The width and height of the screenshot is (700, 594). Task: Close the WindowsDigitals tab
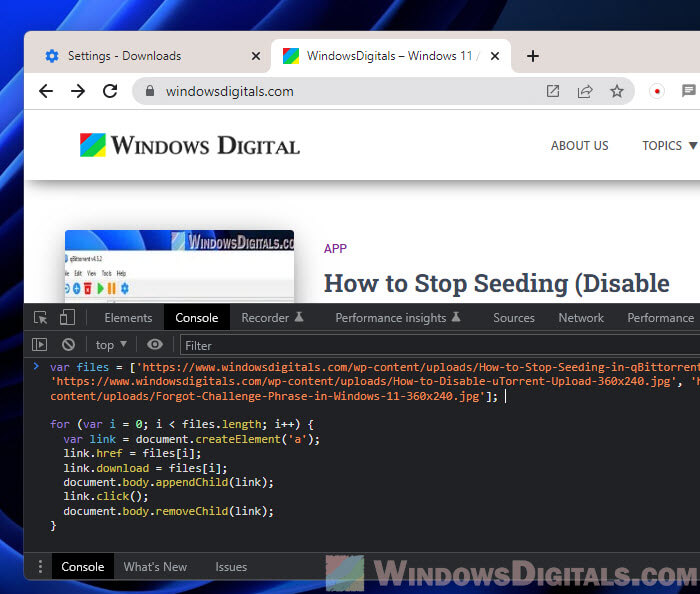[x=495, y=56]
